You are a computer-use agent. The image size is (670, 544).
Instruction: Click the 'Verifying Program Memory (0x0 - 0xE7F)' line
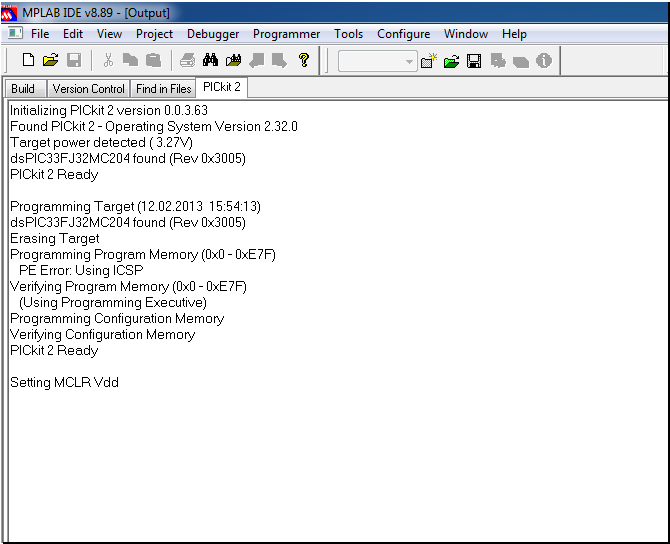pyautogui.click(x=128, y=286)
